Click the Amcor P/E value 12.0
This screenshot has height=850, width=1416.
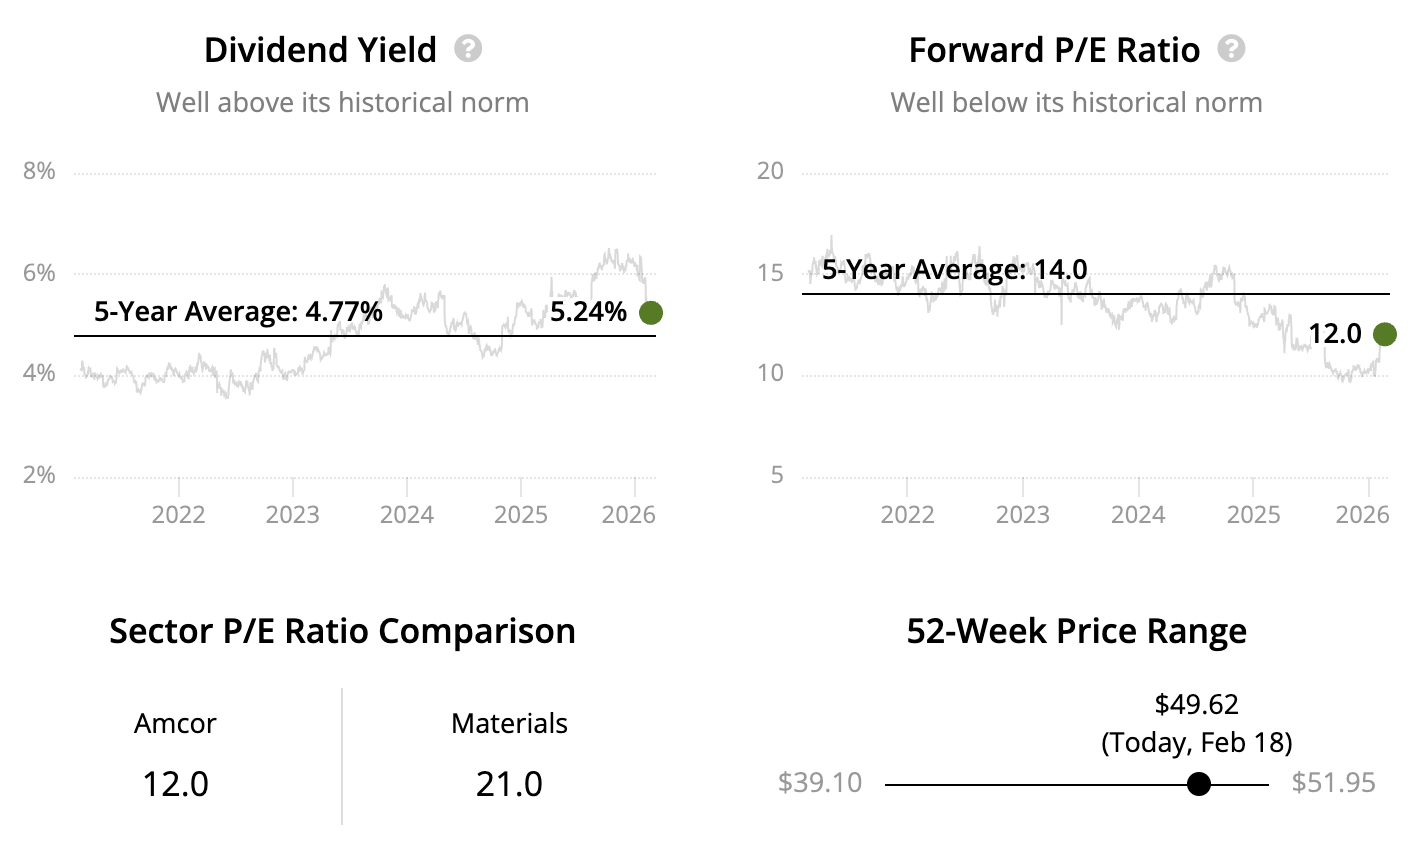(175, 784)
